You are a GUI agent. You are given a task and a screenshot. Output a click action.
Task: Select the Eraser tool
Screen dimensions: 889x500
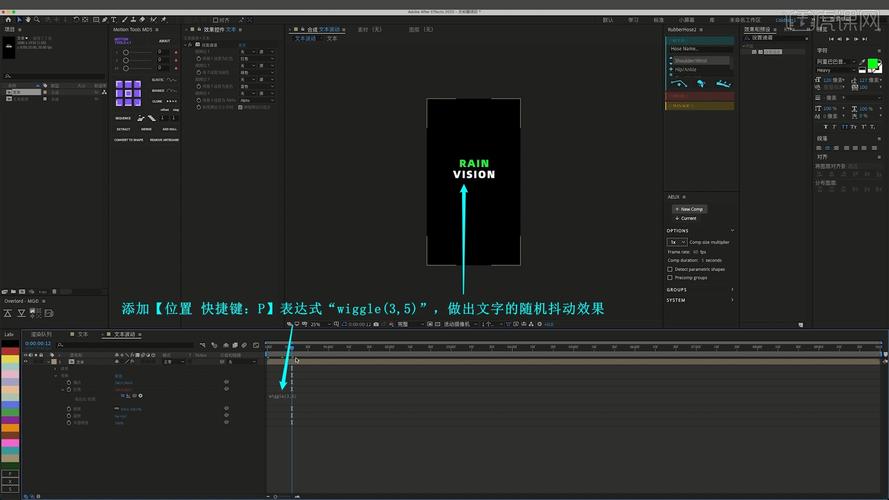142,20
